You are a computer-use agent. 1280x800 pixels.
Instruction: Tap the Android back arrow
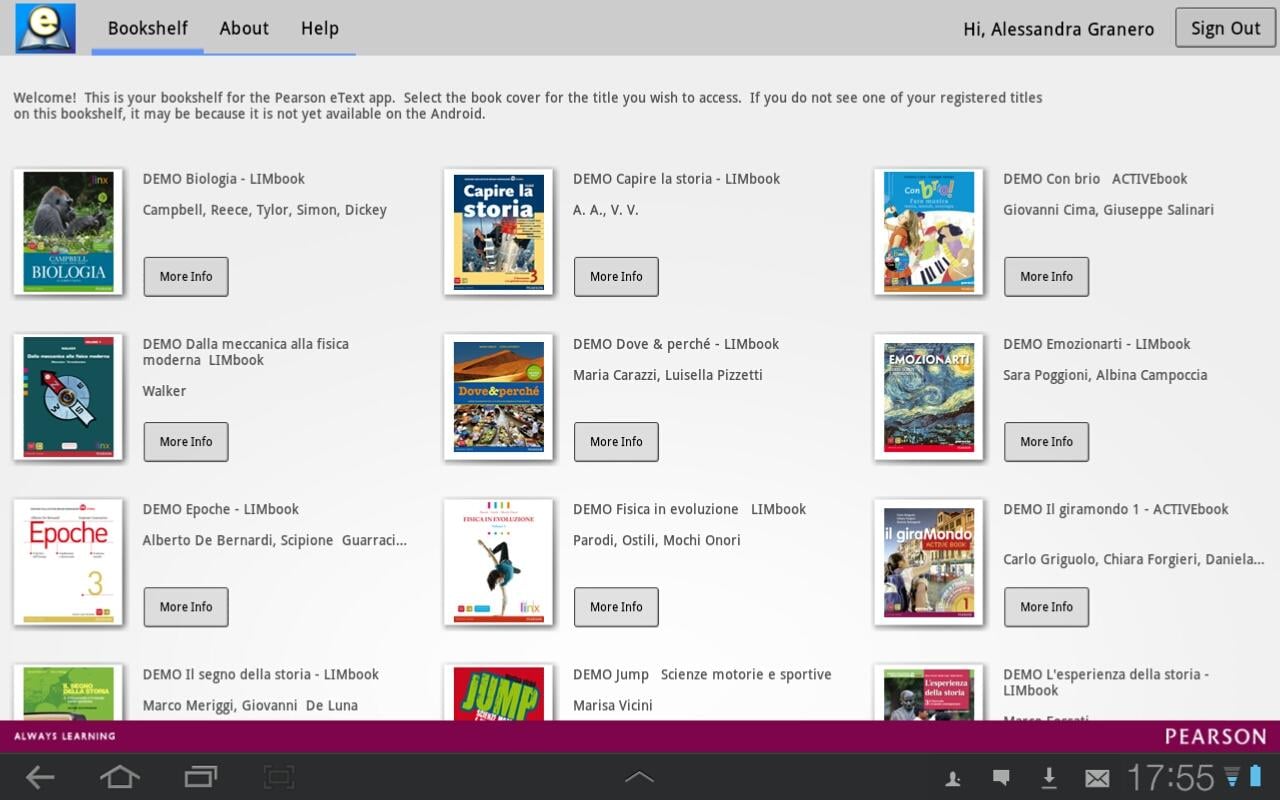40,777
